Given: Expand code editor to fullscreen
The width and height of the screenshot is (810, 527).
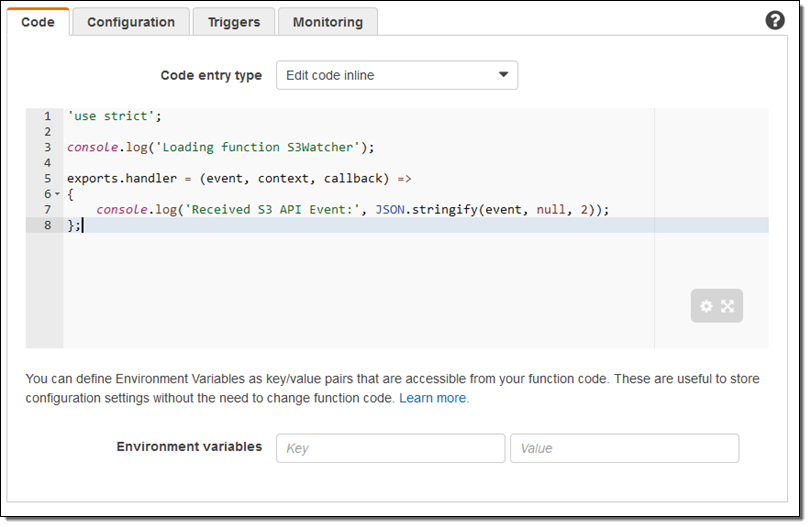Looking at the screenshot, I should [x=728, y=306].
